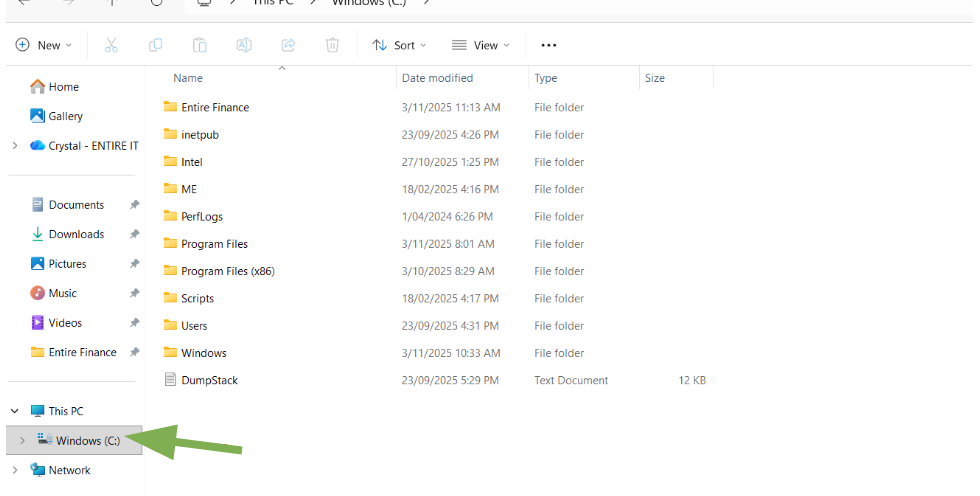Select the Program Files (x86) folder
Screen dimensions: 980x496
[227, 271]
